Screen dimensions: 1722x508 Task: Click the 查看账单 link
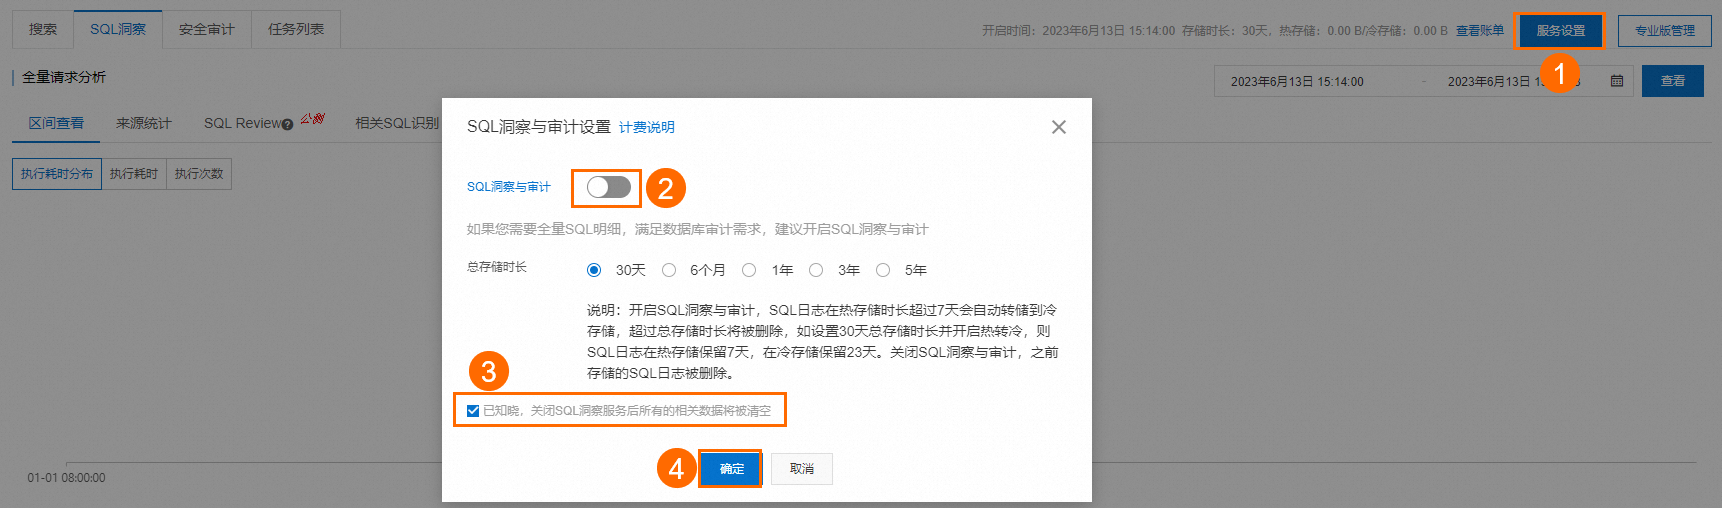[x=1480, y=31]
